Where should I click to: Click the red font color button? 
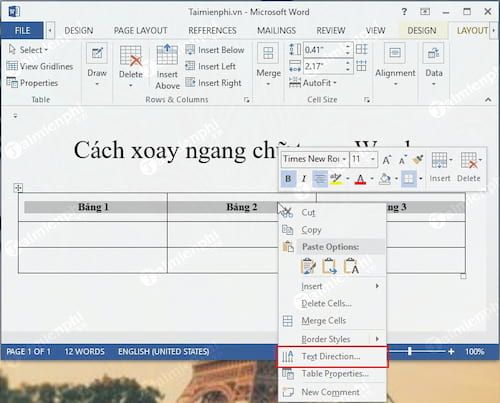click(360, 179)
